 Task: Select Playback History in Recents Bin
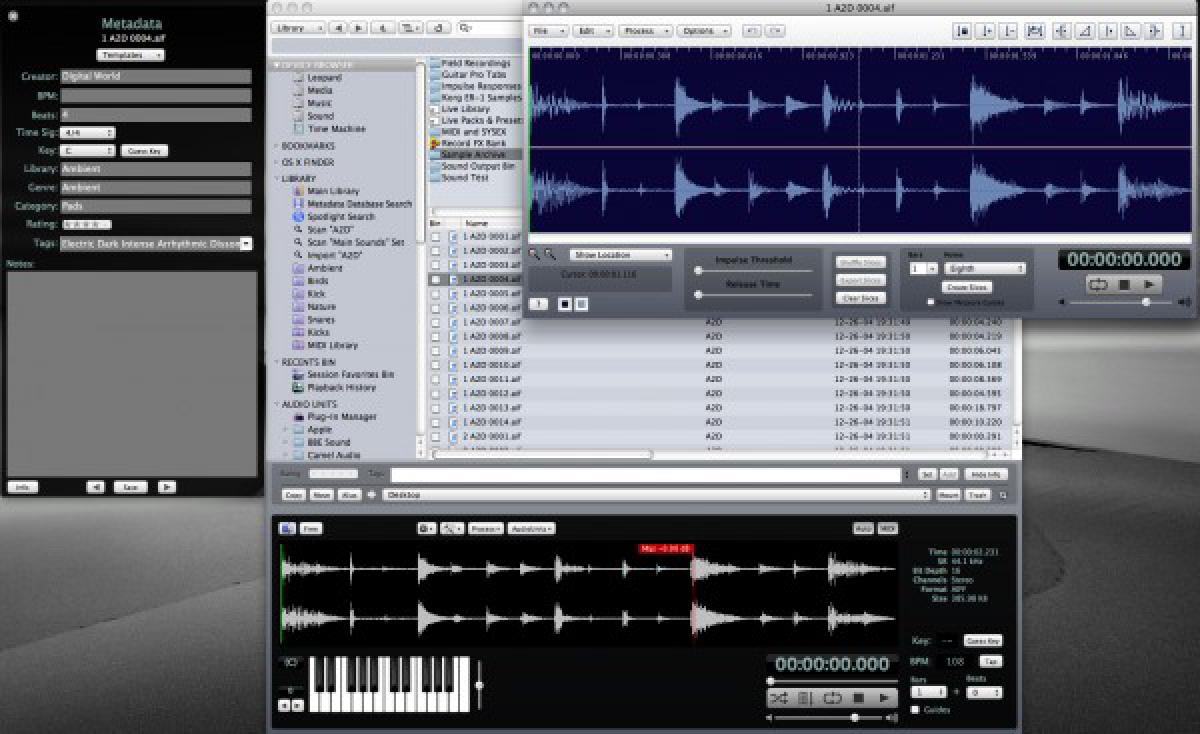pos(341,387)
